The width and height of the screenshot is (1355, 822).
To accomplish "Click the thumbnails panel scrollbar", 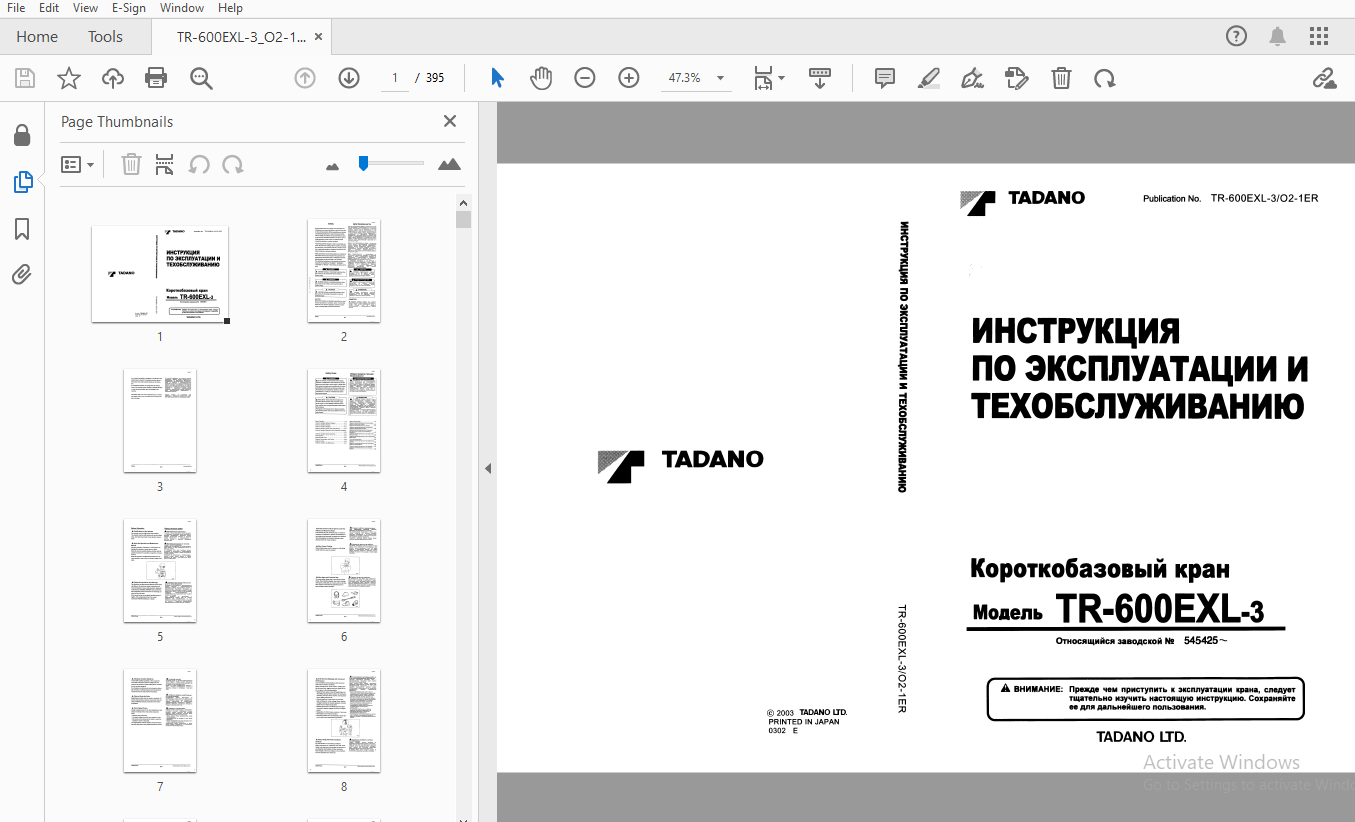I will tap(463, 220).
